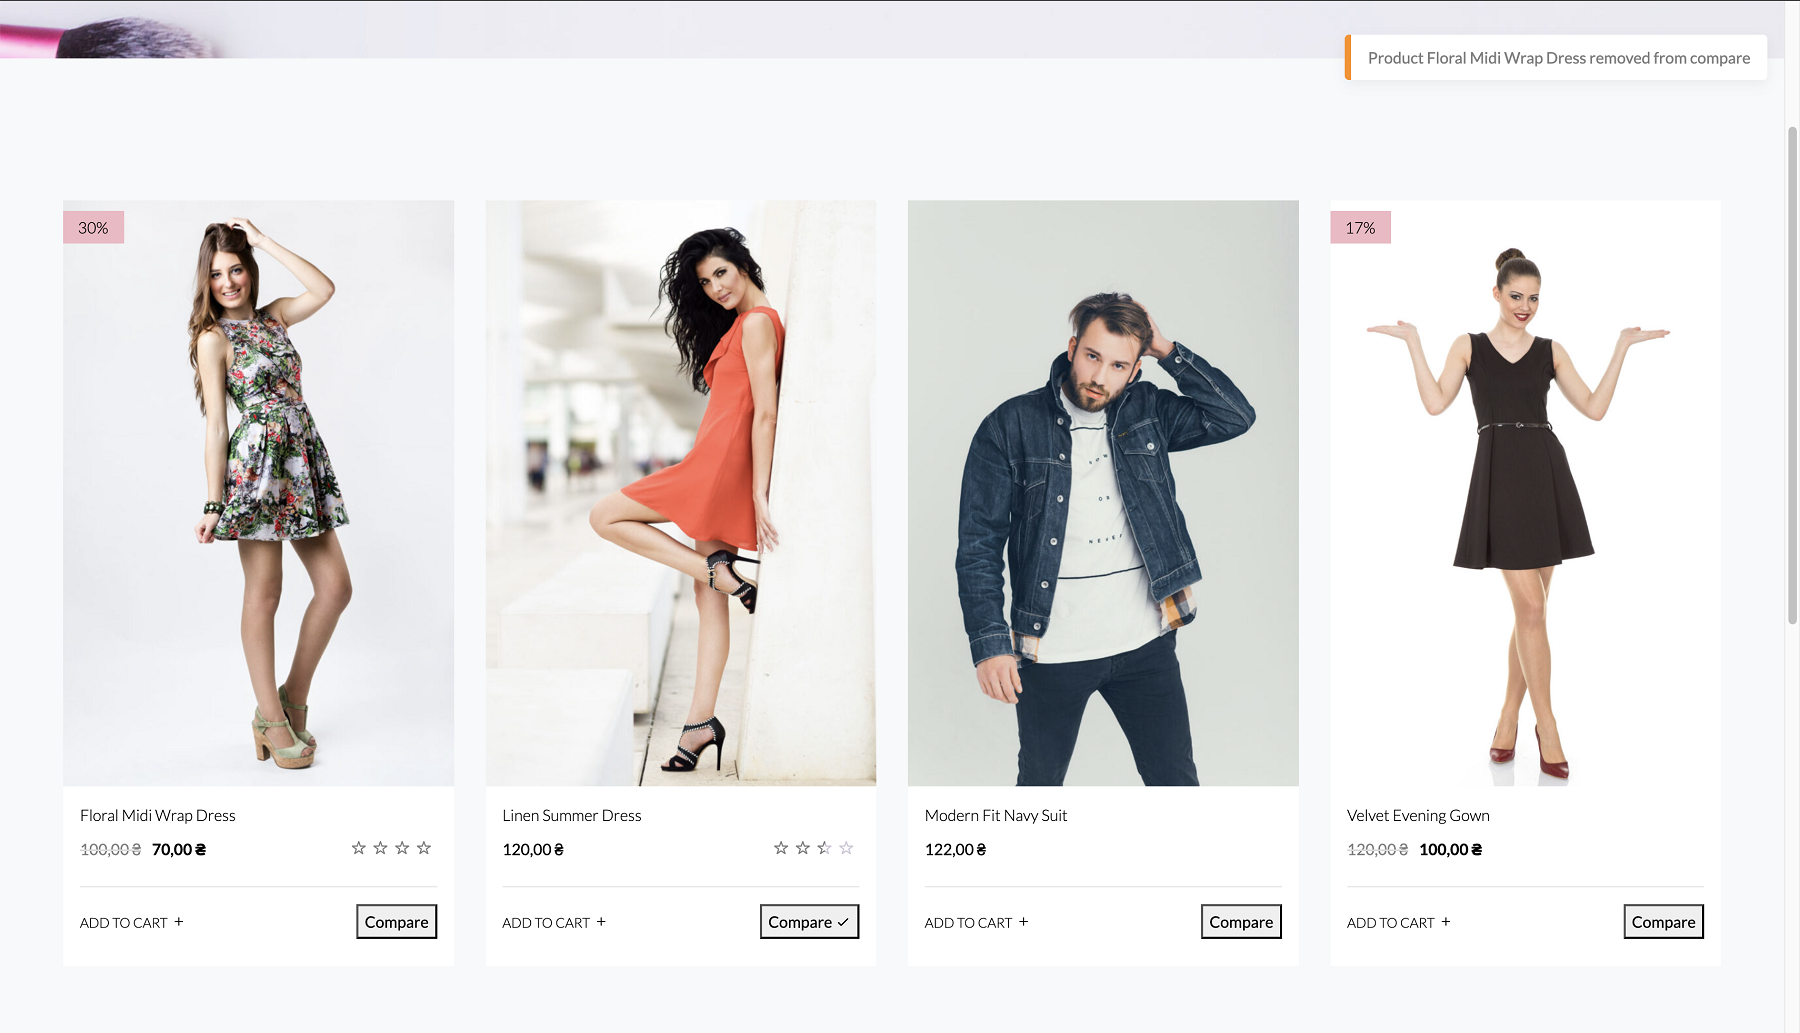Screen dimensions: 1800x1033
Task: Click last rating star on Floral Midi Wrap Dress
Action: (x=424, y=848)
